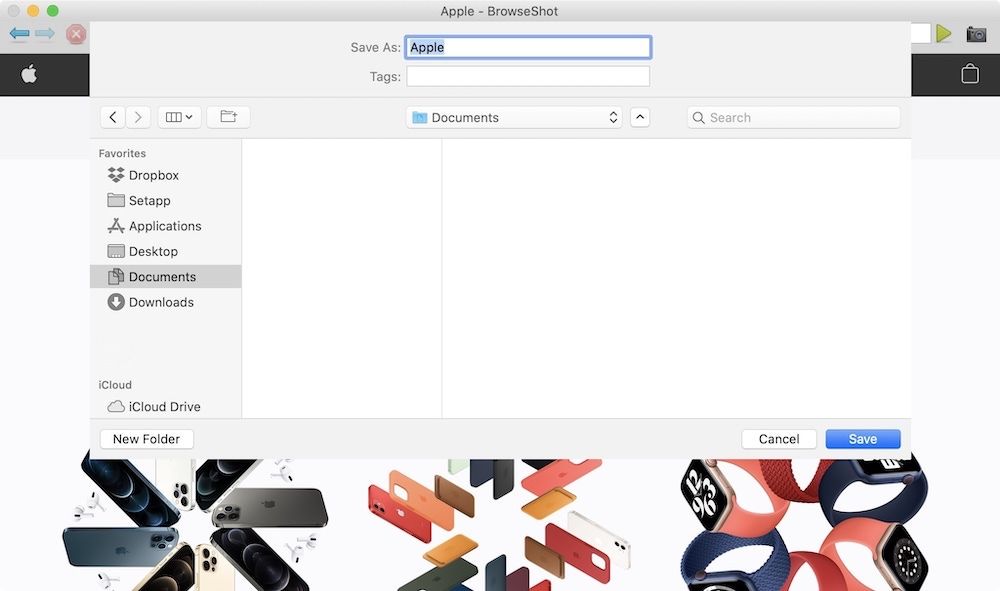Click into the Tags input field
This screenshot has width=1000, height=591.
pos(527,77)
